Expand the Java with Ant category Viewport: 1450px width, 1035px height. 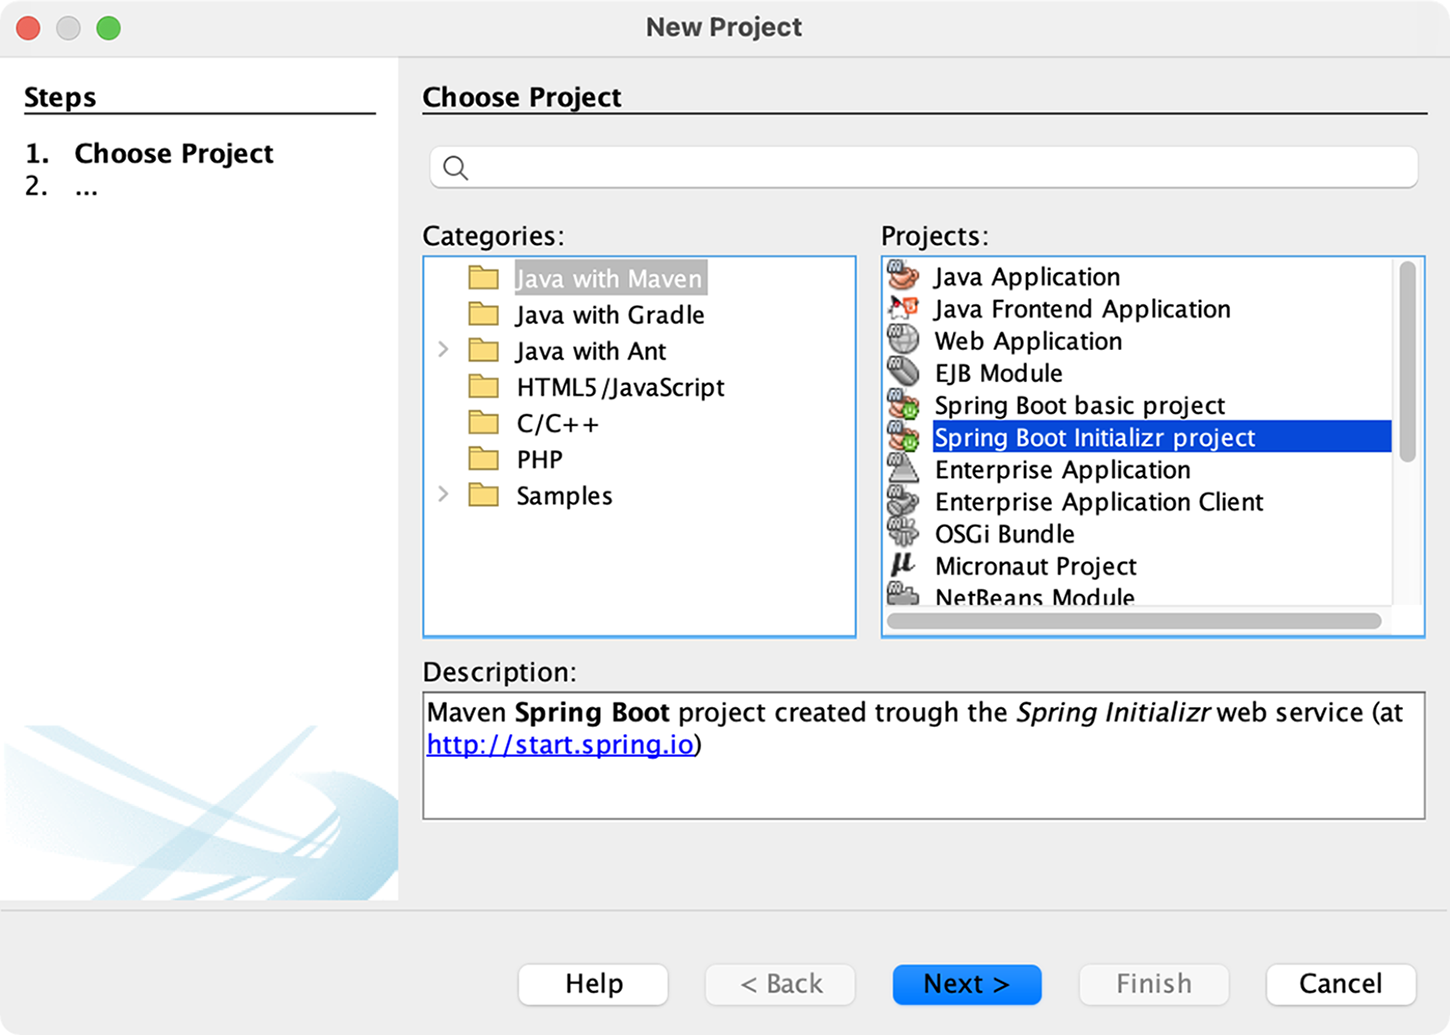click(443, 350)
